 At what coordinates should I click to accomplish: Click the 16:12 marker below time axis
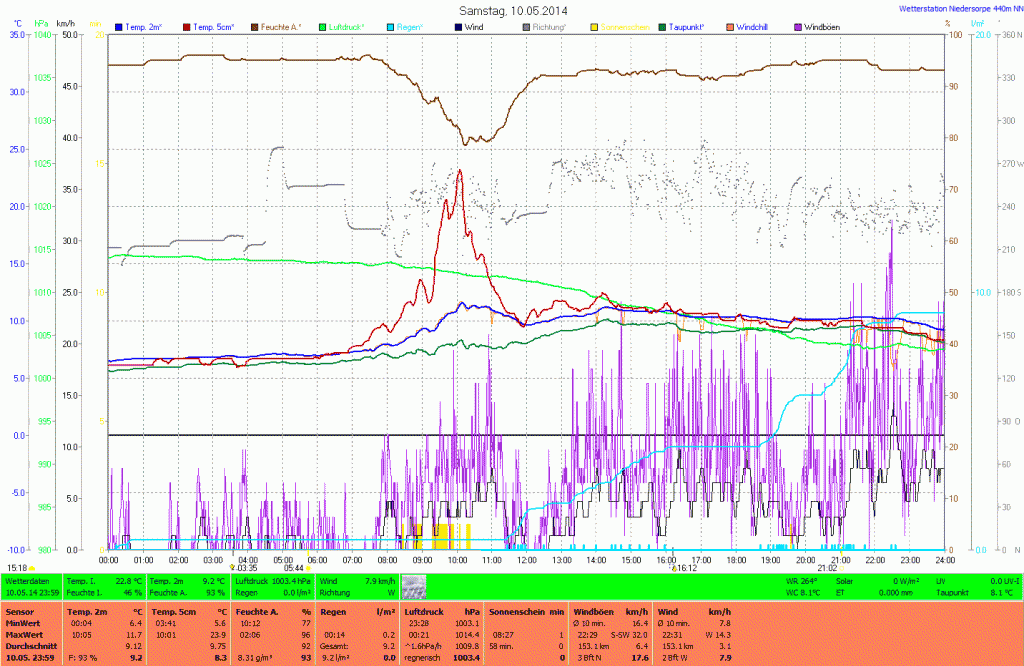(686, 567)
